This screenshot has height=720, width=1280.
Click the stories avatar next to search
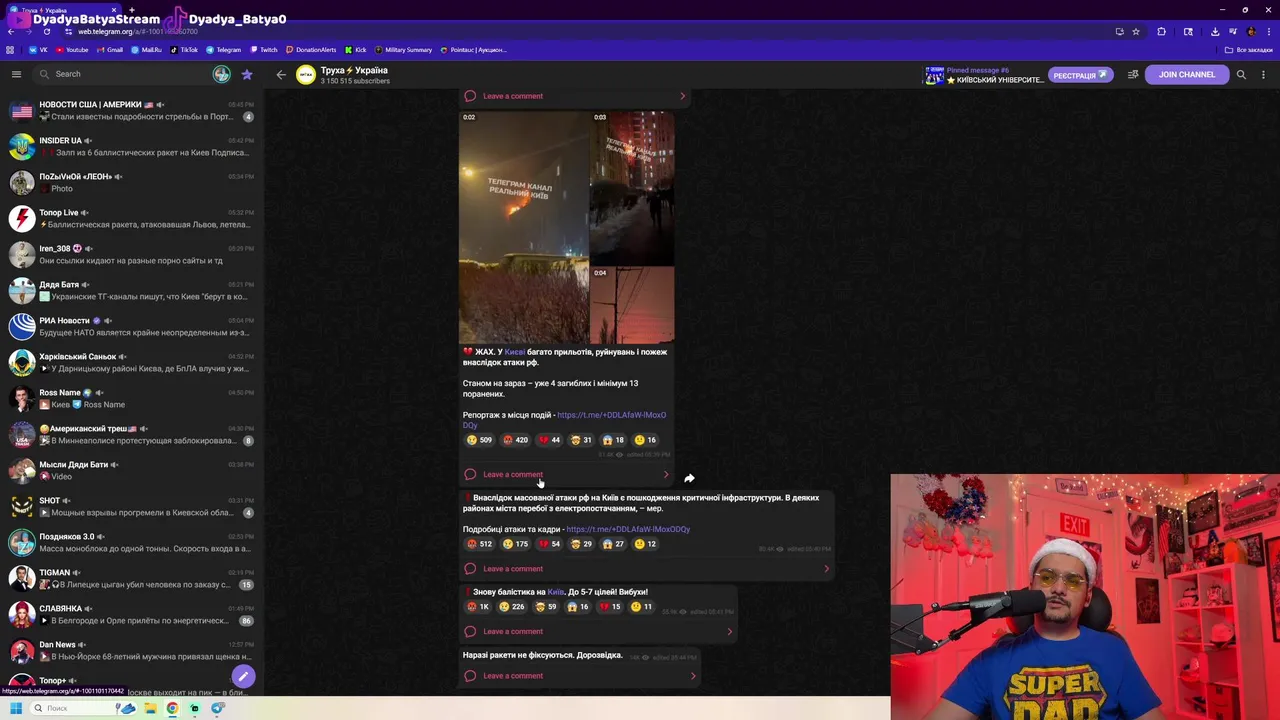tap(222, 74)
